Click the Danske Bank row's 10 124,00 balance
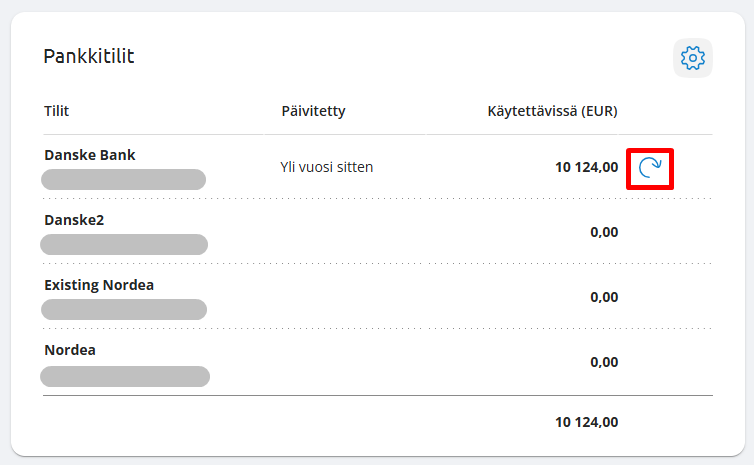This screenshot has width=754, height=465. tap(586, 167)
